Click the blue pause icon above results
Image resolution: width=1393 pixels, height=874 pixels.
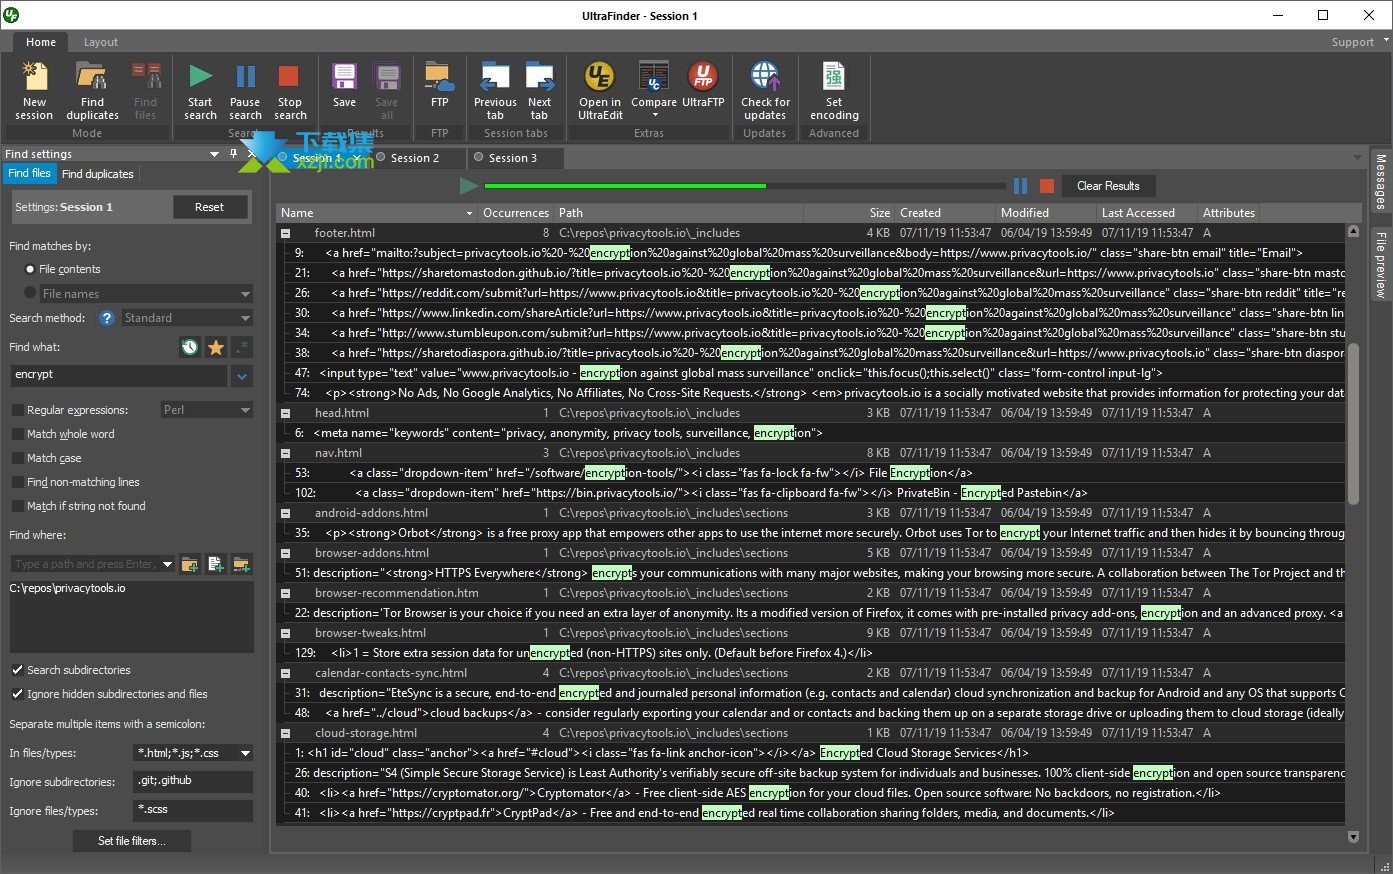point(1020,186)
